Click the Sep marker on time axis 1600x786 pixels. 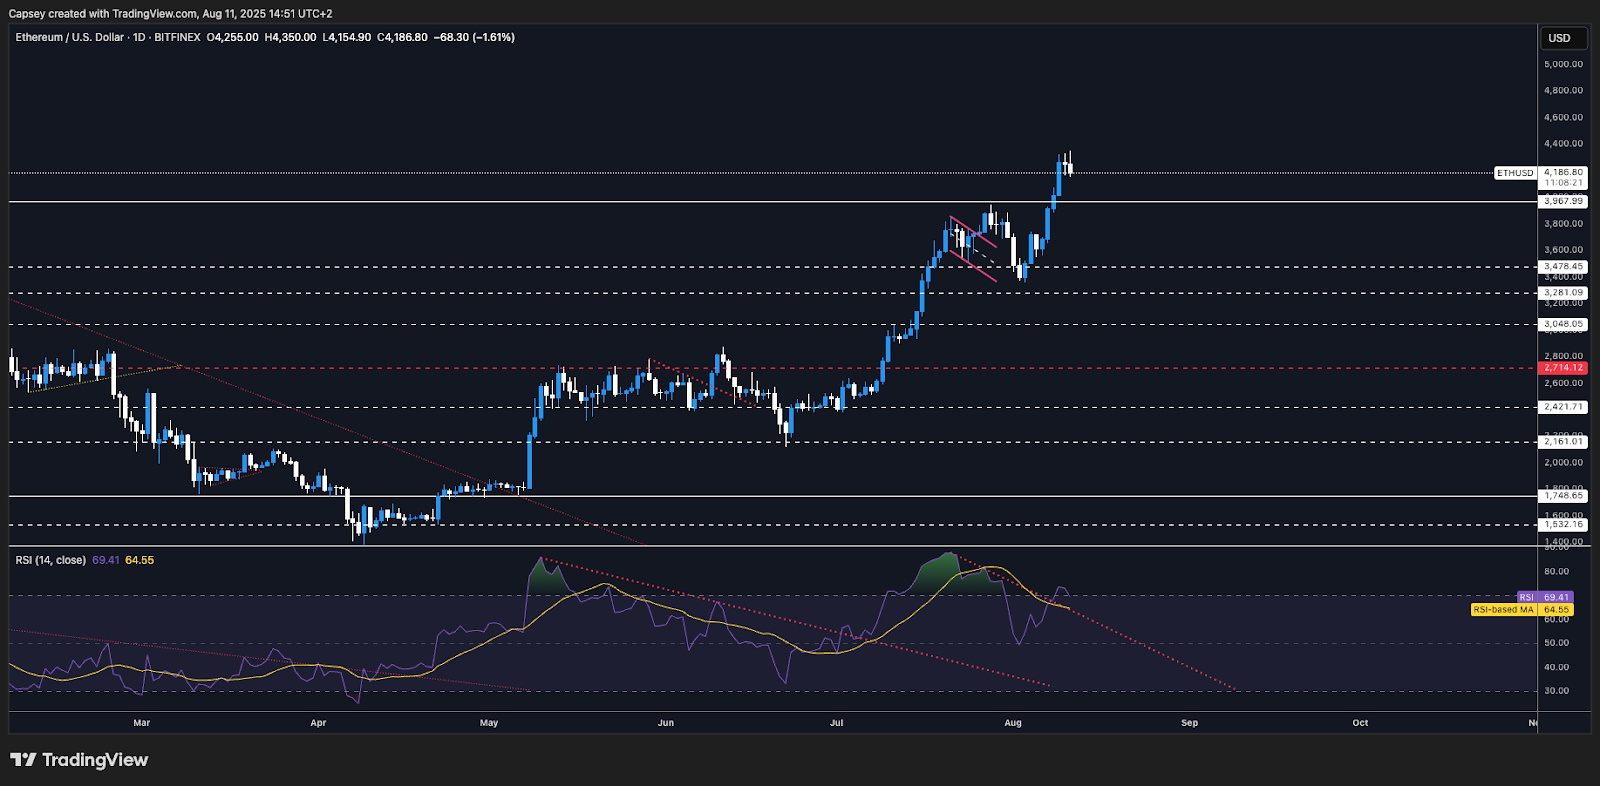(x=1189, y=722)
